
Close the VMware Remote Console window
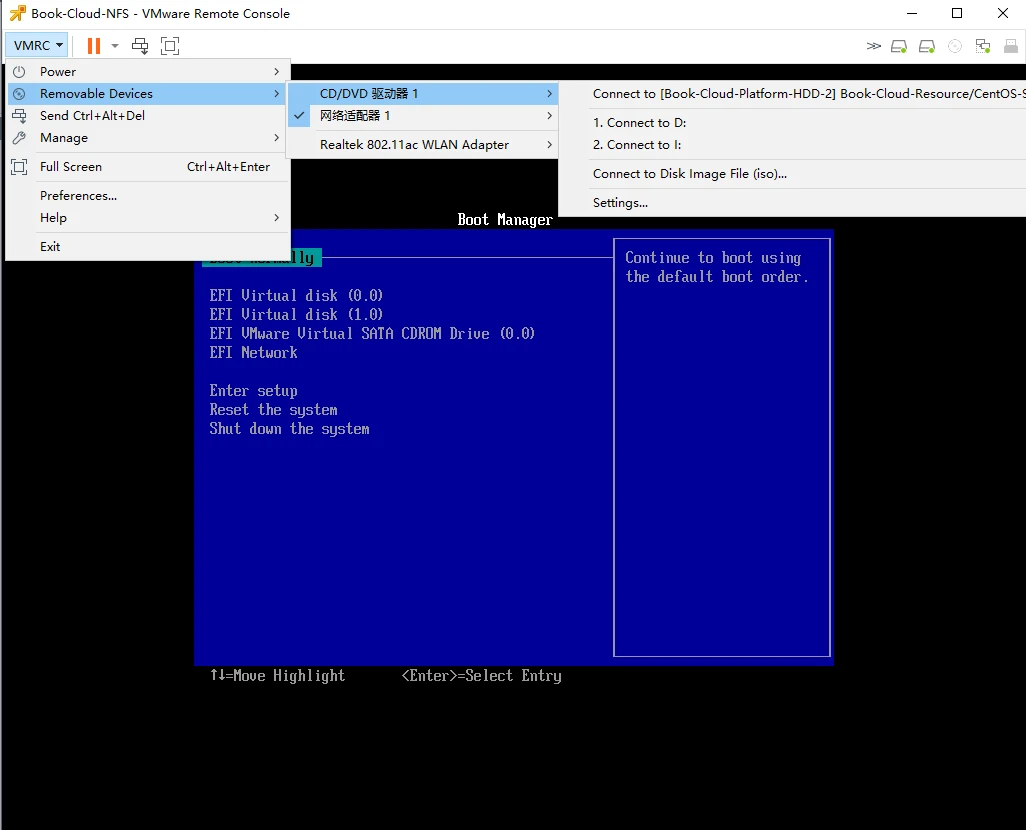coord(1002,13)
